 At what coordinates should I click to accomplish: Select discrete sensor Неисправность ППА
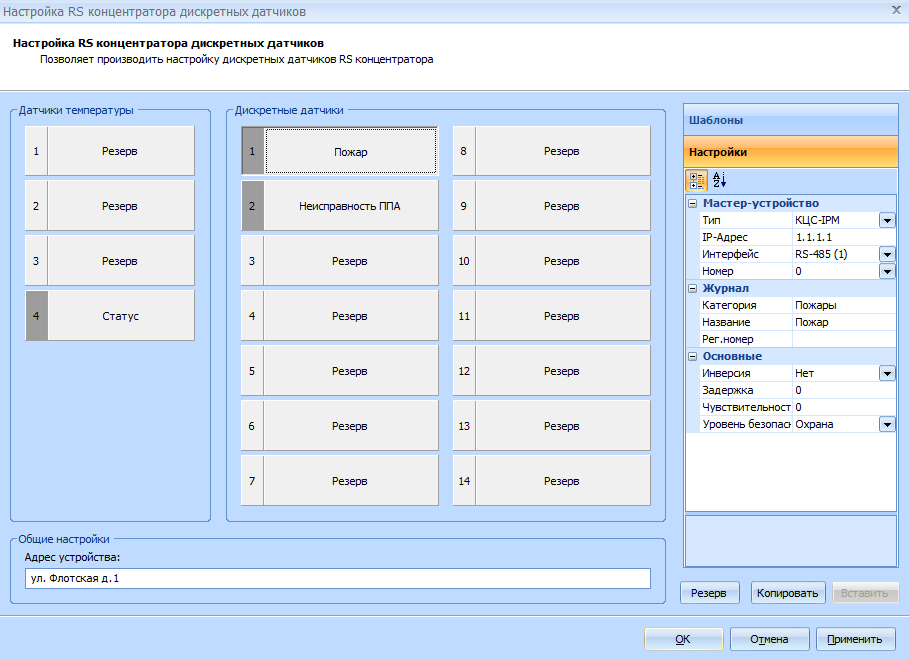(350, 206)
